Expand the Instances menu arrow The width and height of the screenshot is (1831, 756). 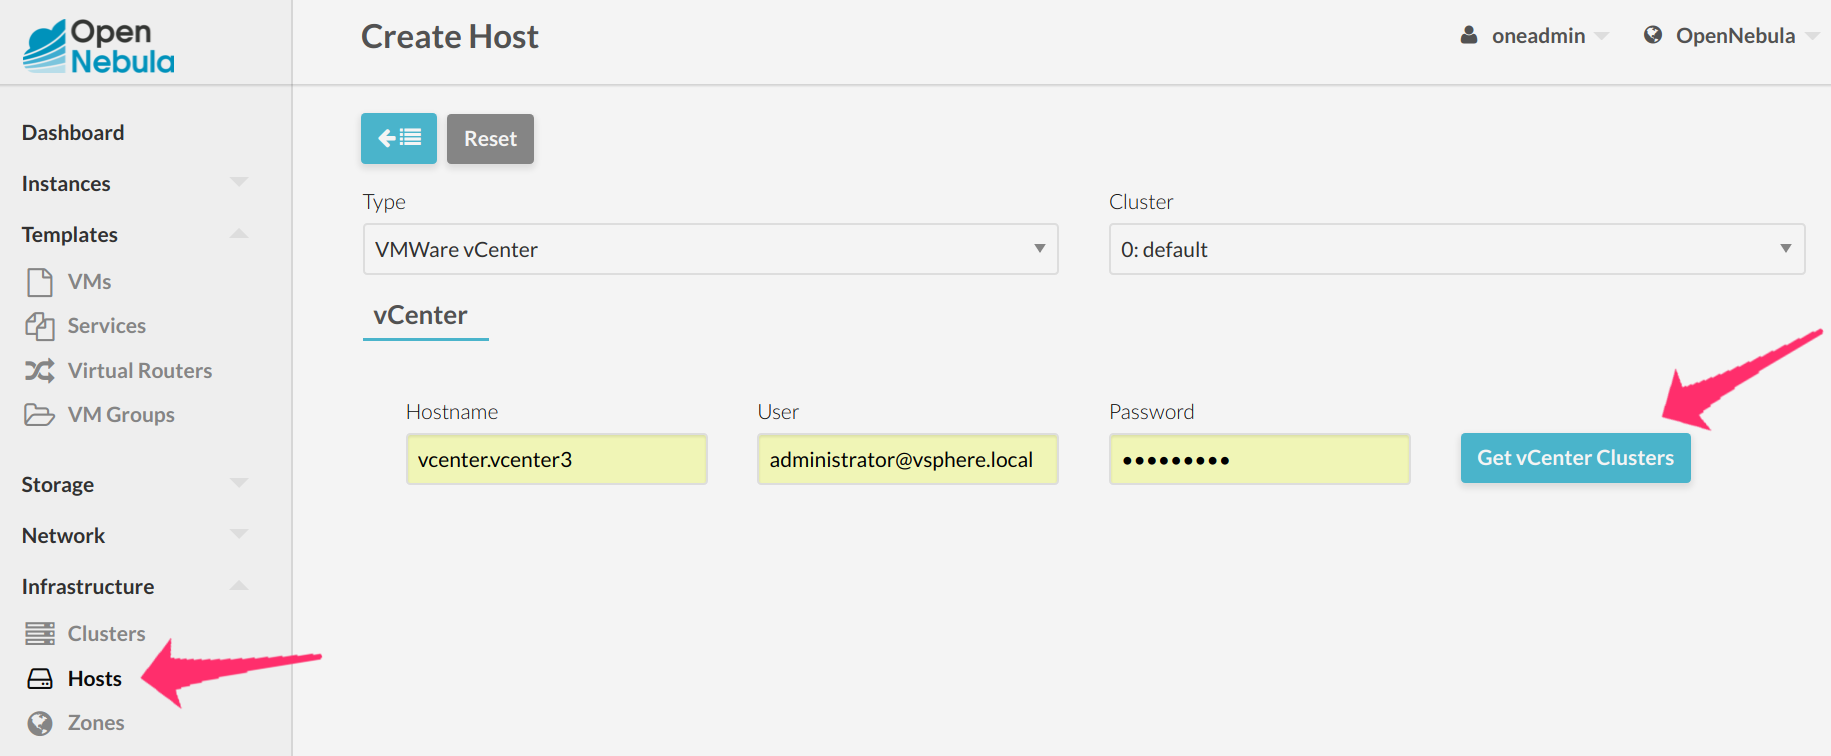[x=239, y=182]
